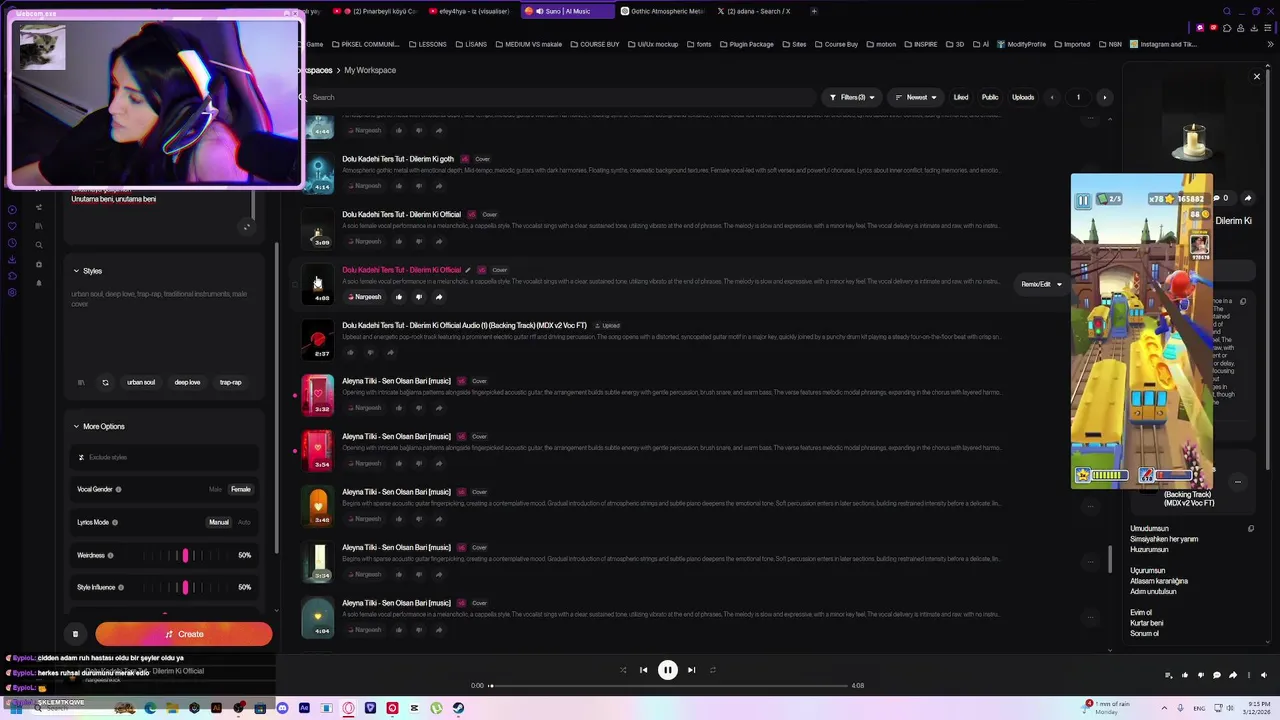Add the deep love style tag
The width and height of the screenshot is (1280, 720).
pyautogui.click(x=187, y=382)
